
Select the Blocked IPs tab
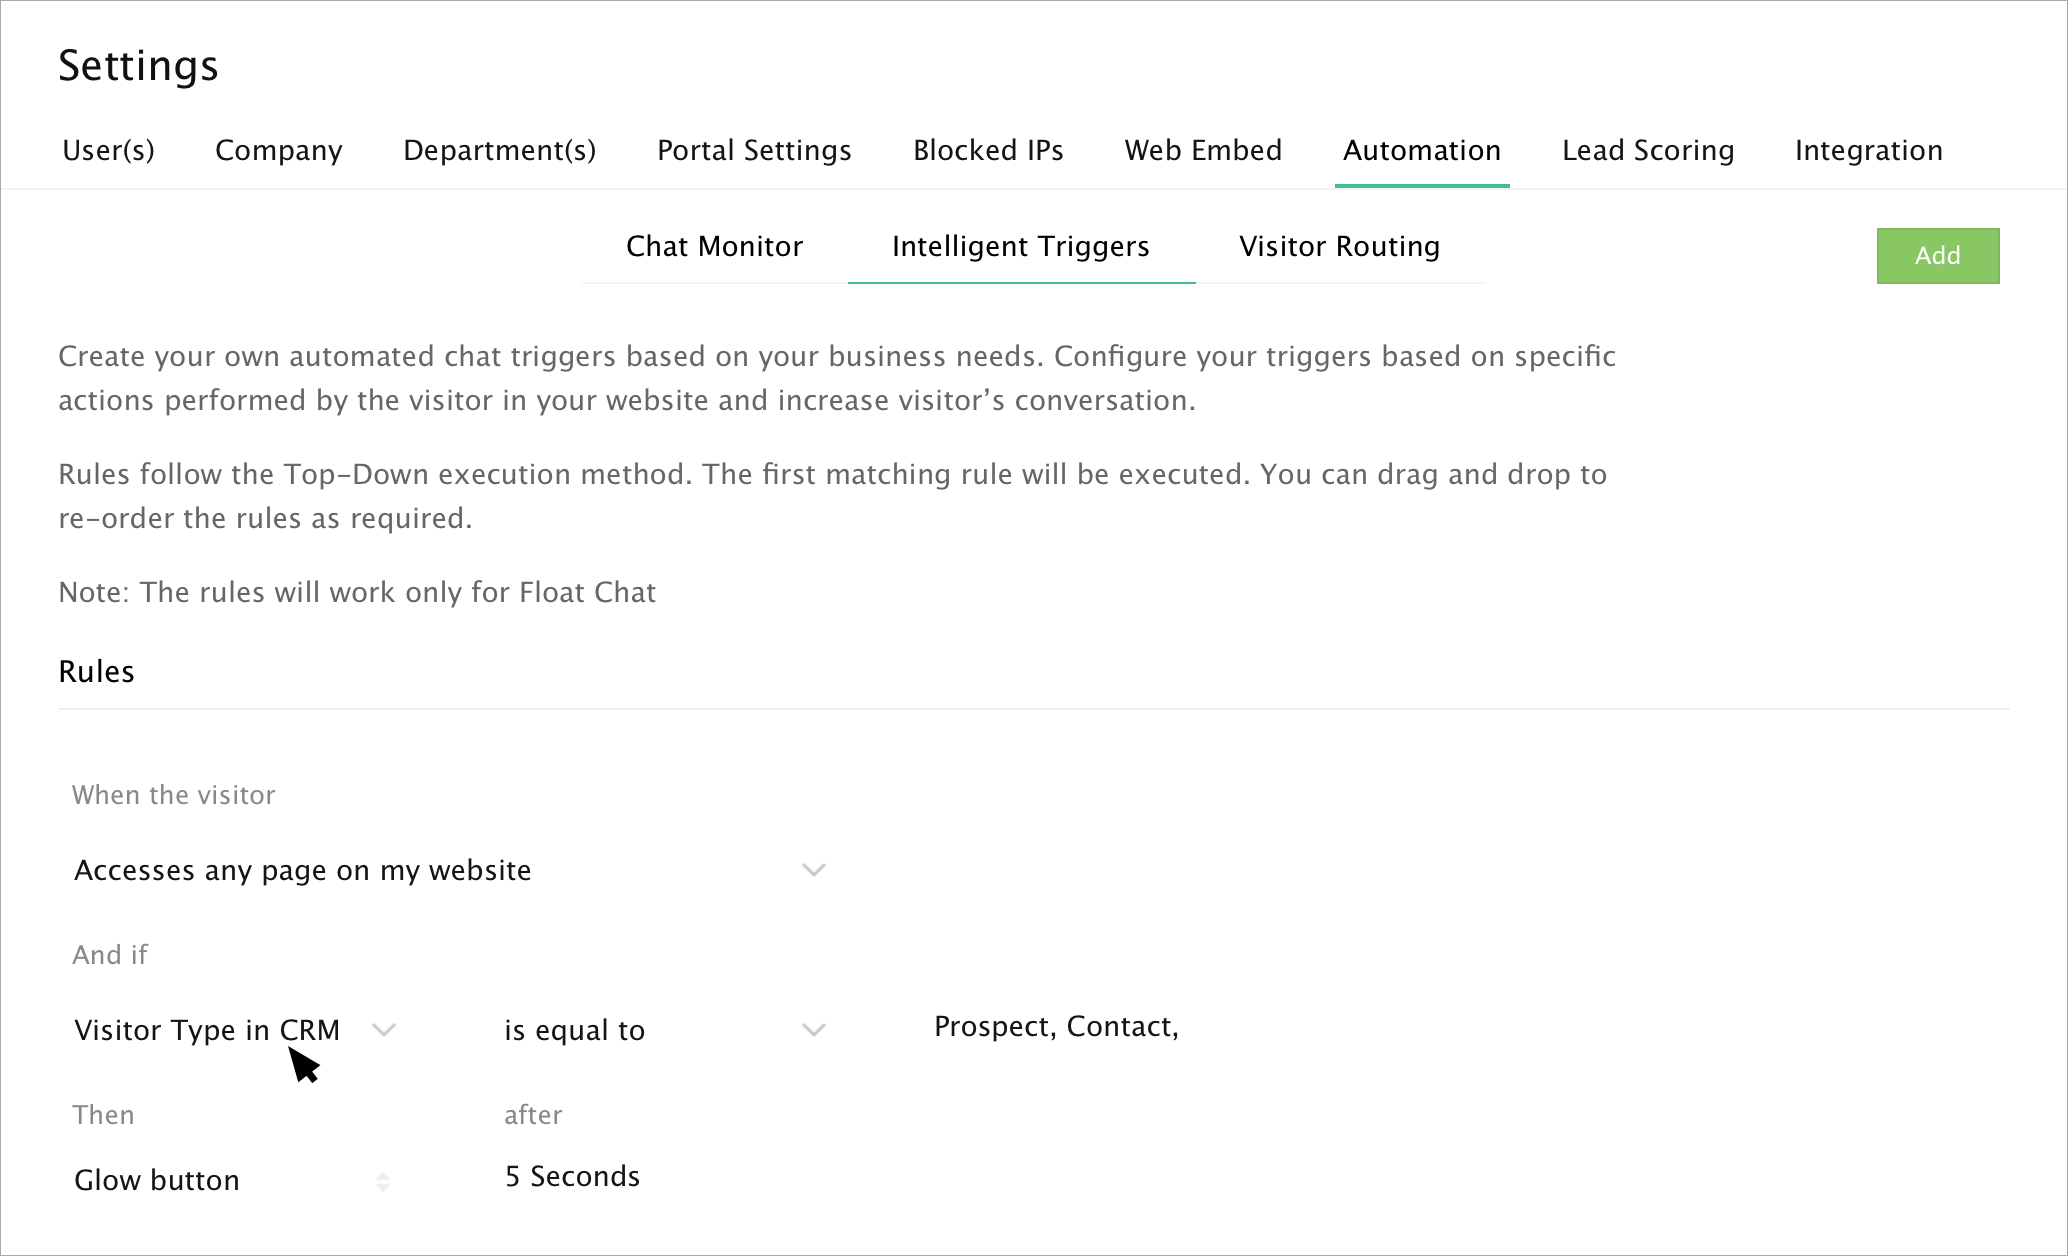(x=988, y=150)
